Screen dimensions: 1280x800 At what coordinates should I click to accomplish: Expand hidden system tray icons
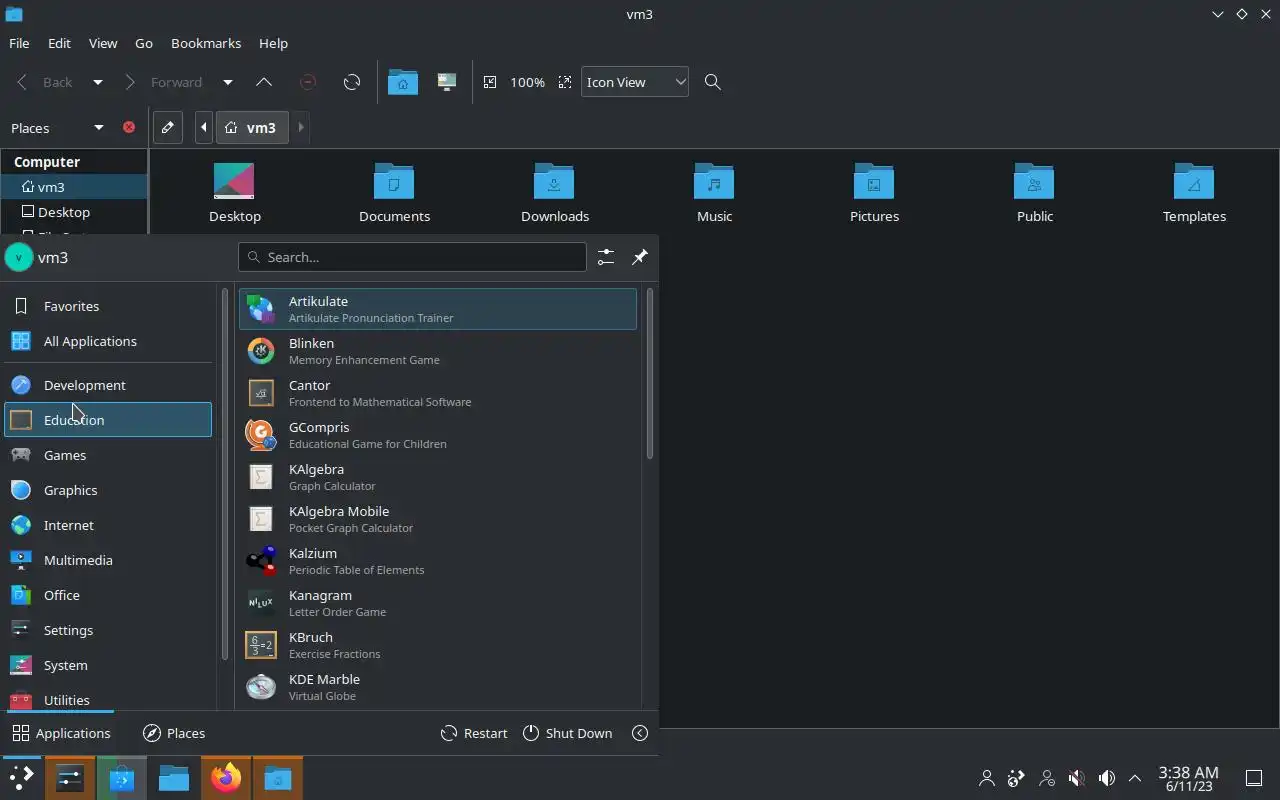(1135, 778)
